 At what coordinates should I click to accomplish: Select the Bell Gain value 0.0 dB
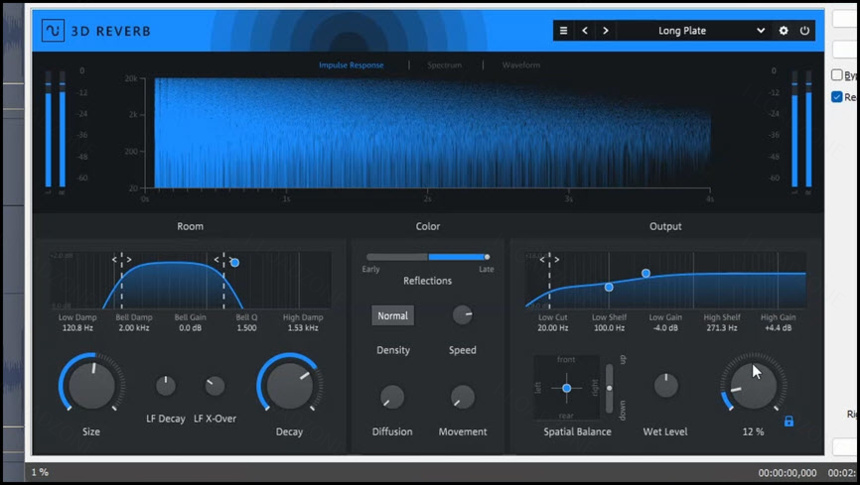coord(190,328)
